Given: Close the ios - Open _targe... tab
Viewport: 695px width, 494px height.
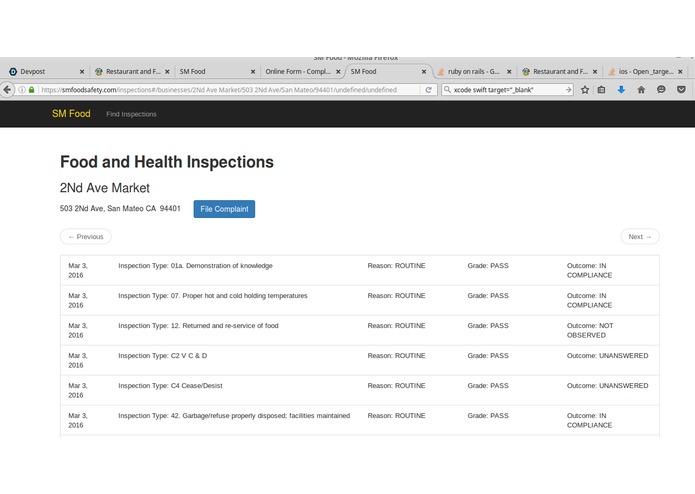Looking at the screenshot, I should coord(680,72).
